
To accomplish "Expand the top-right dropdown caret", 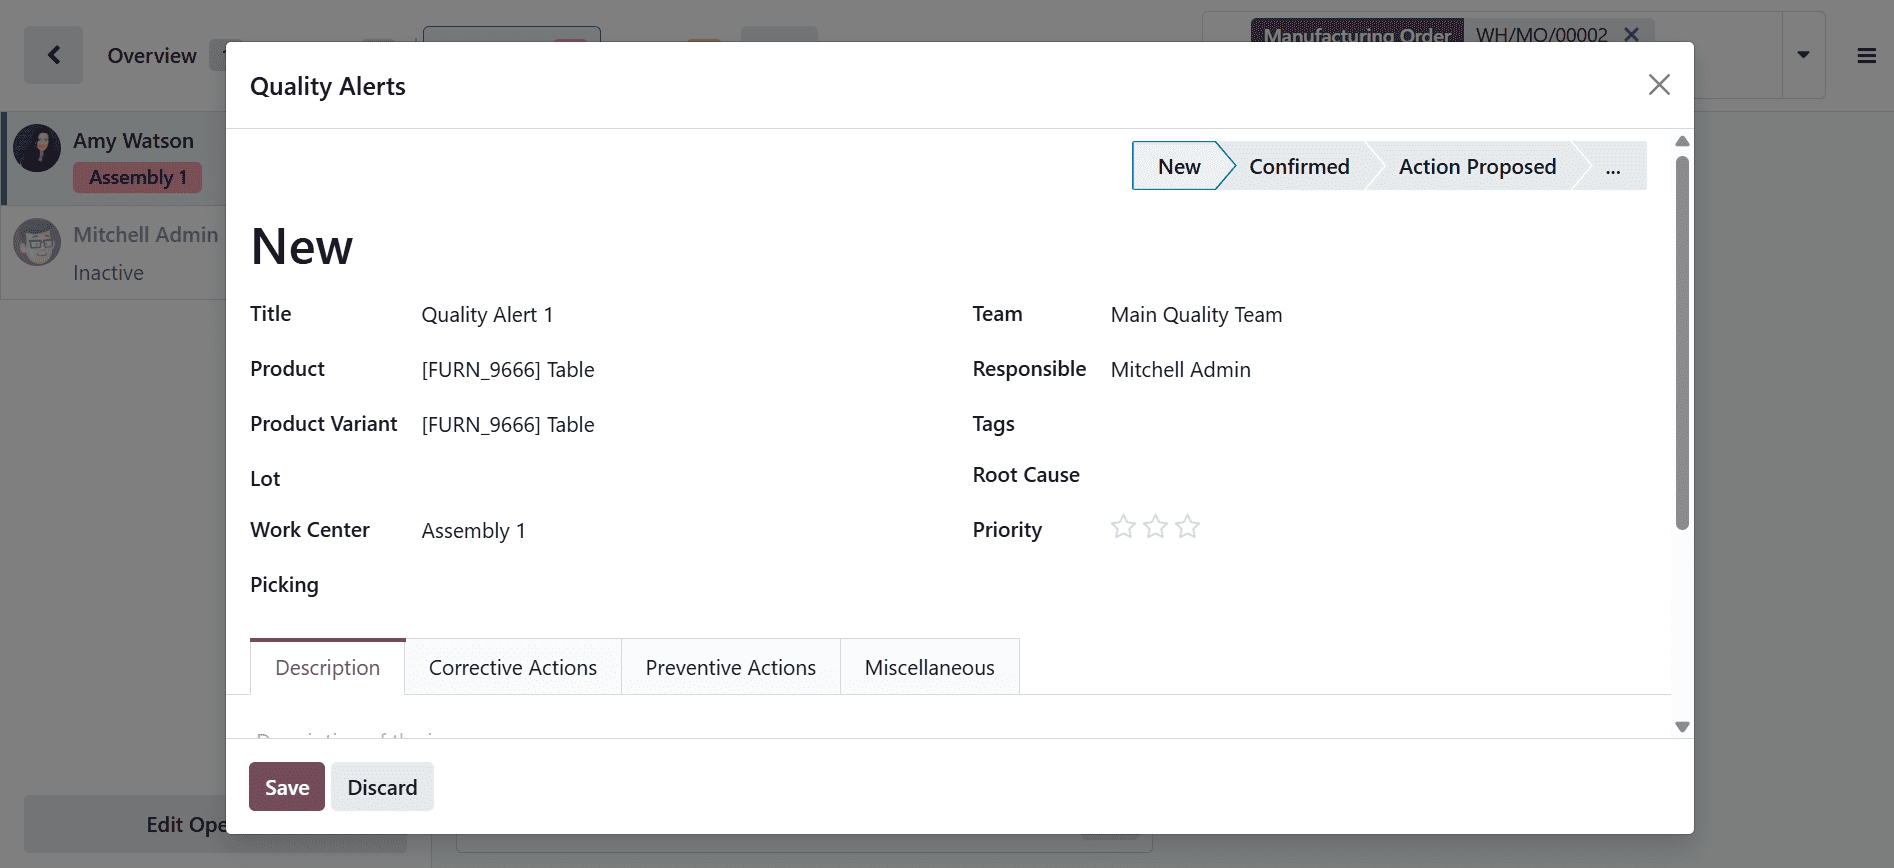I will (1804, 55).
